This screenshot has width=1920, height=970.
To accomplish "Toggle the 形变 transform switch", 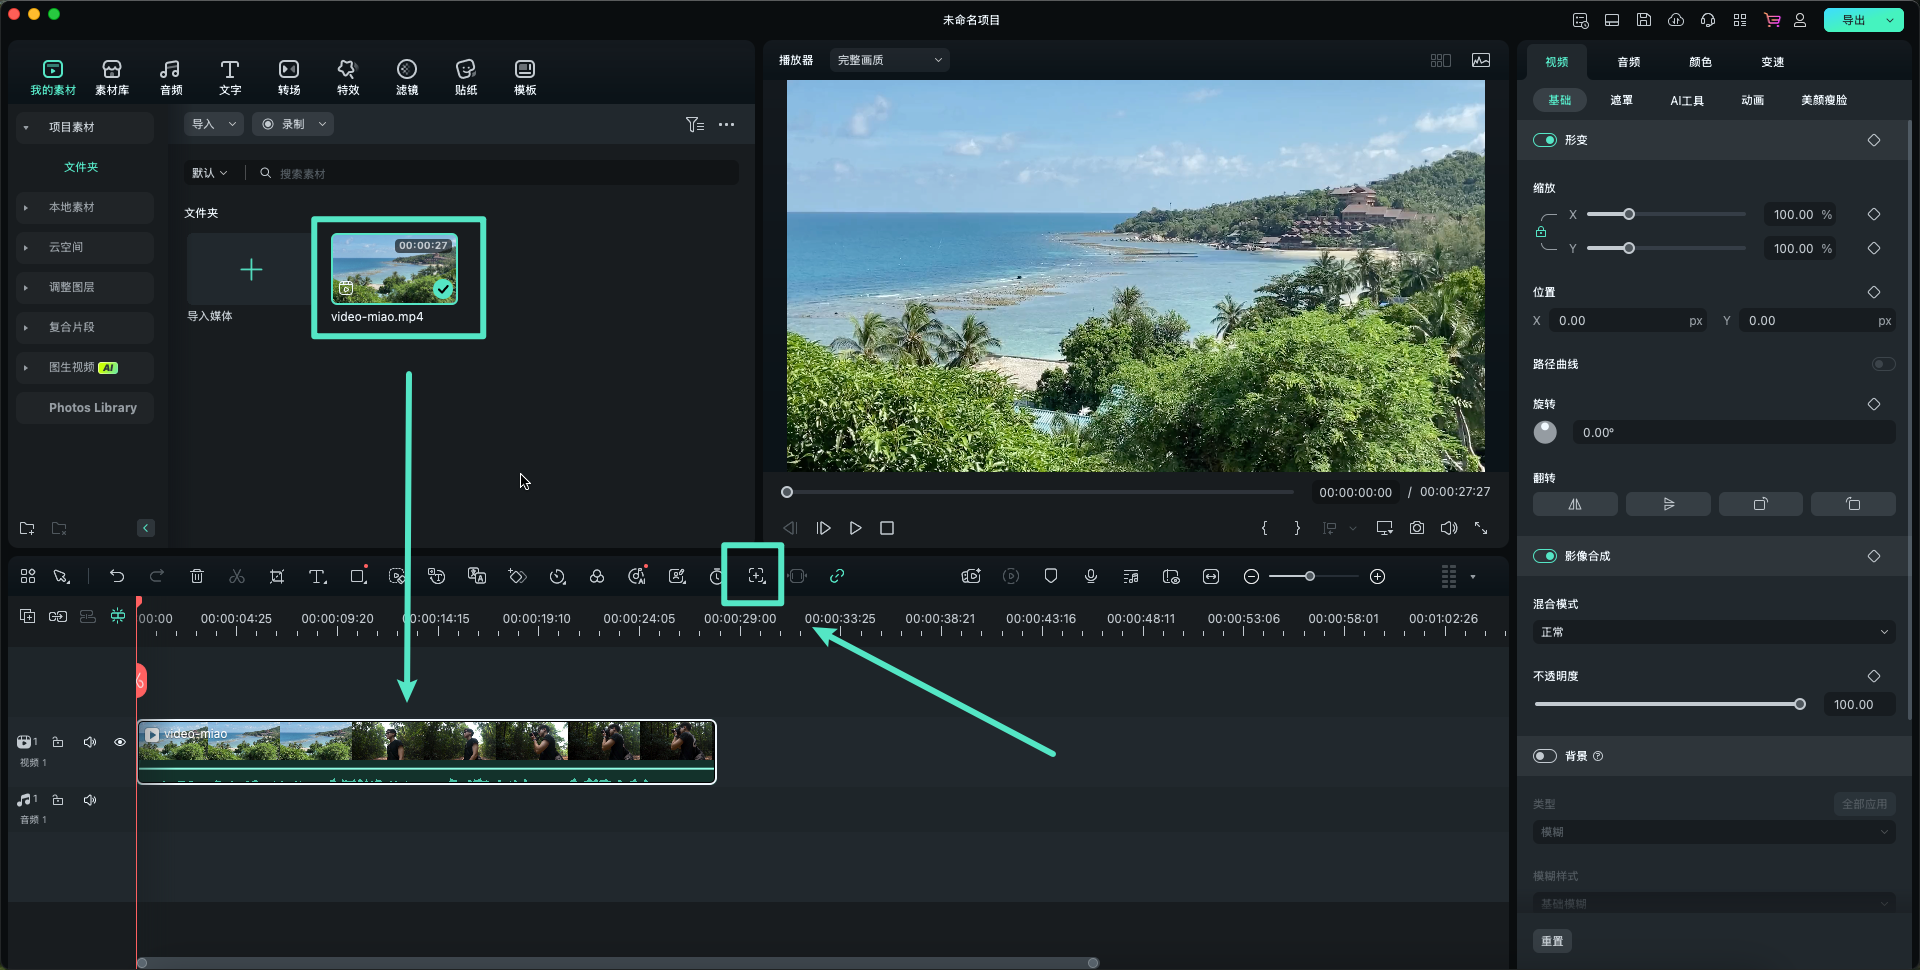I will tap(1545, 140).
